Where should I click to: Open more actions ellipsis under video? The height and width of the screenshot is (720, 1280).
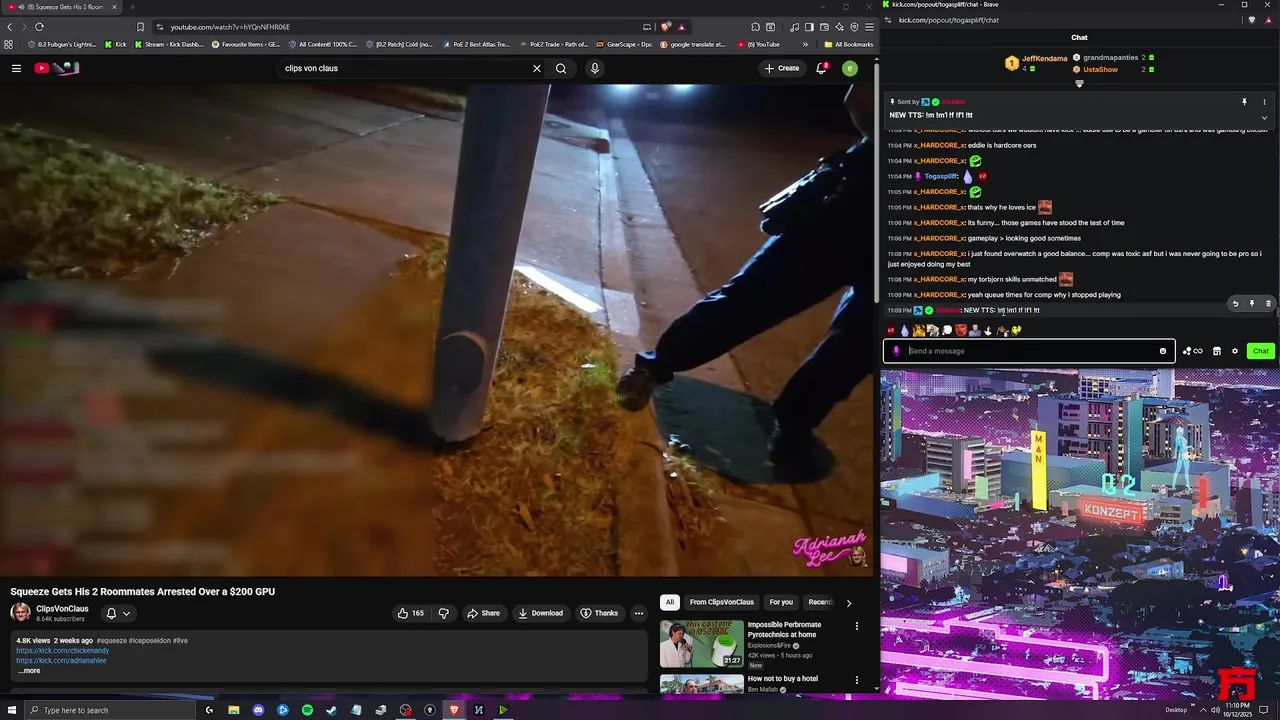tap(638, 613)
